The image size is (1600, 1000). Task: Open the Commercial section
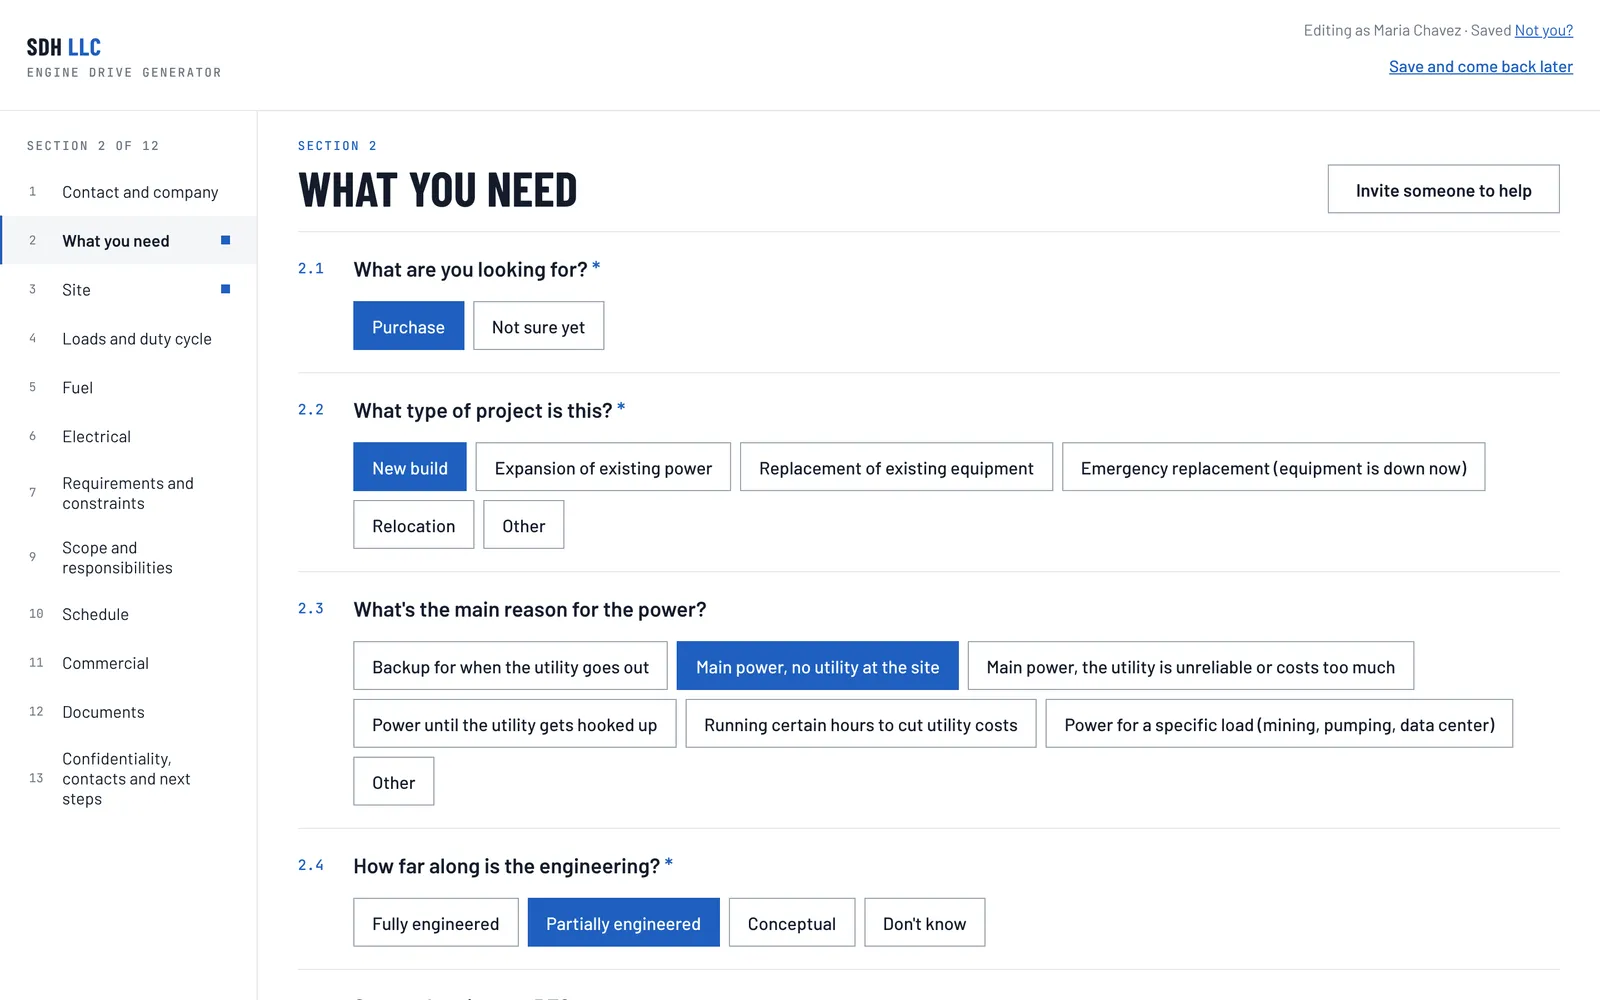[129, 663]
